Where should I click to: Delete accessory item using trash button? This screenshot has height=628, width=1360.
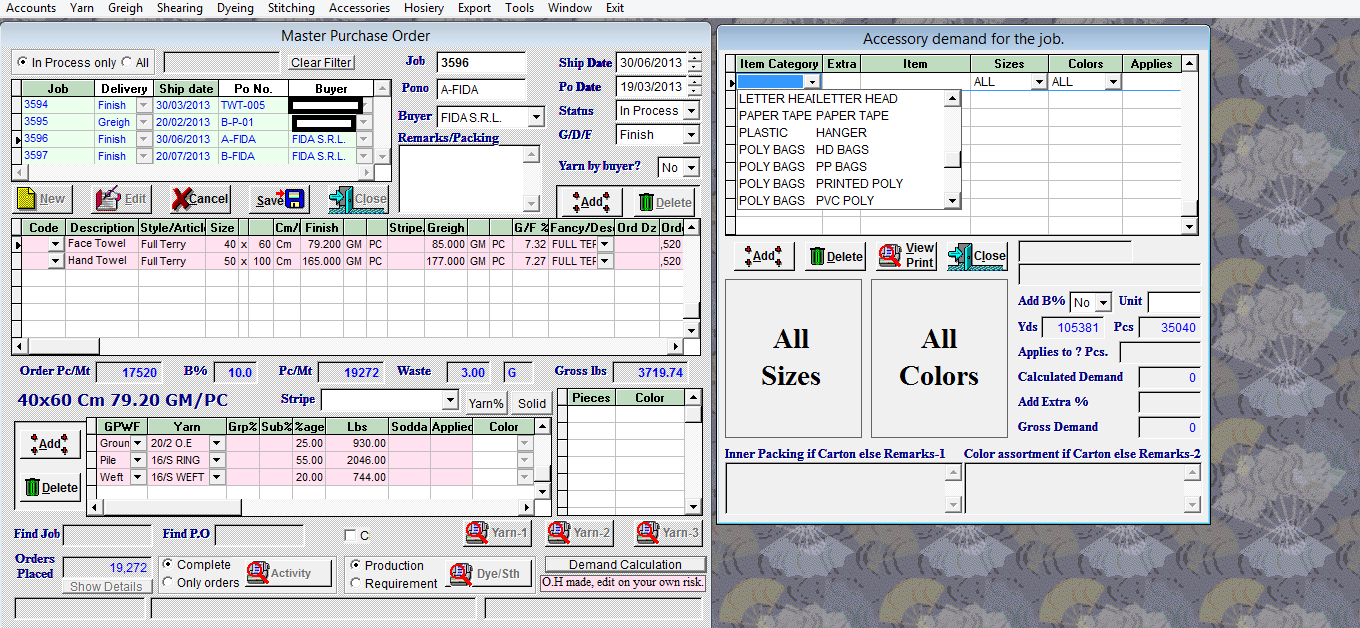point(835,256)
